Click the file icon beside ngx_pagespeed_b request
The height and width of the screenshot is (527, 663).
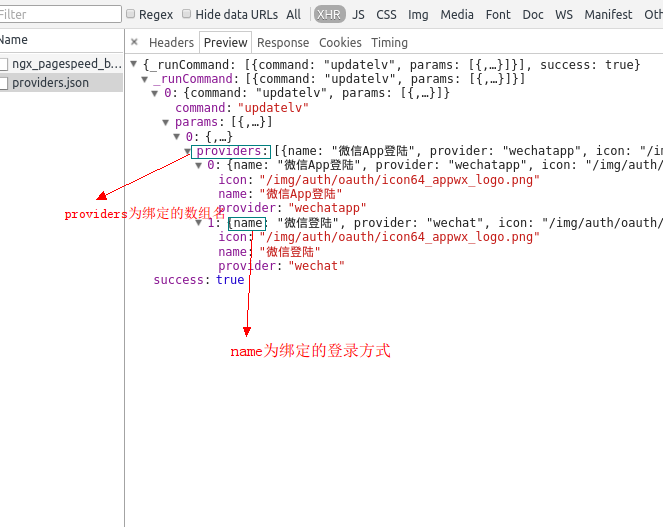pos(4,64)
